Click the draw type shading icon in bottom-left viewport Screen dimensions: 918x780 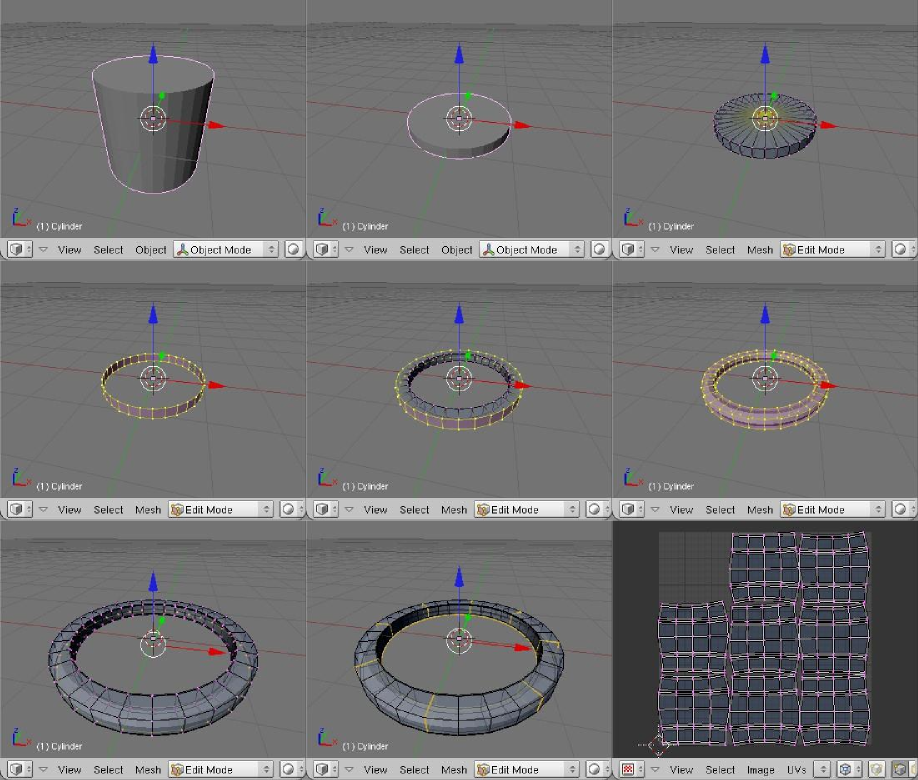coord(289,769)
